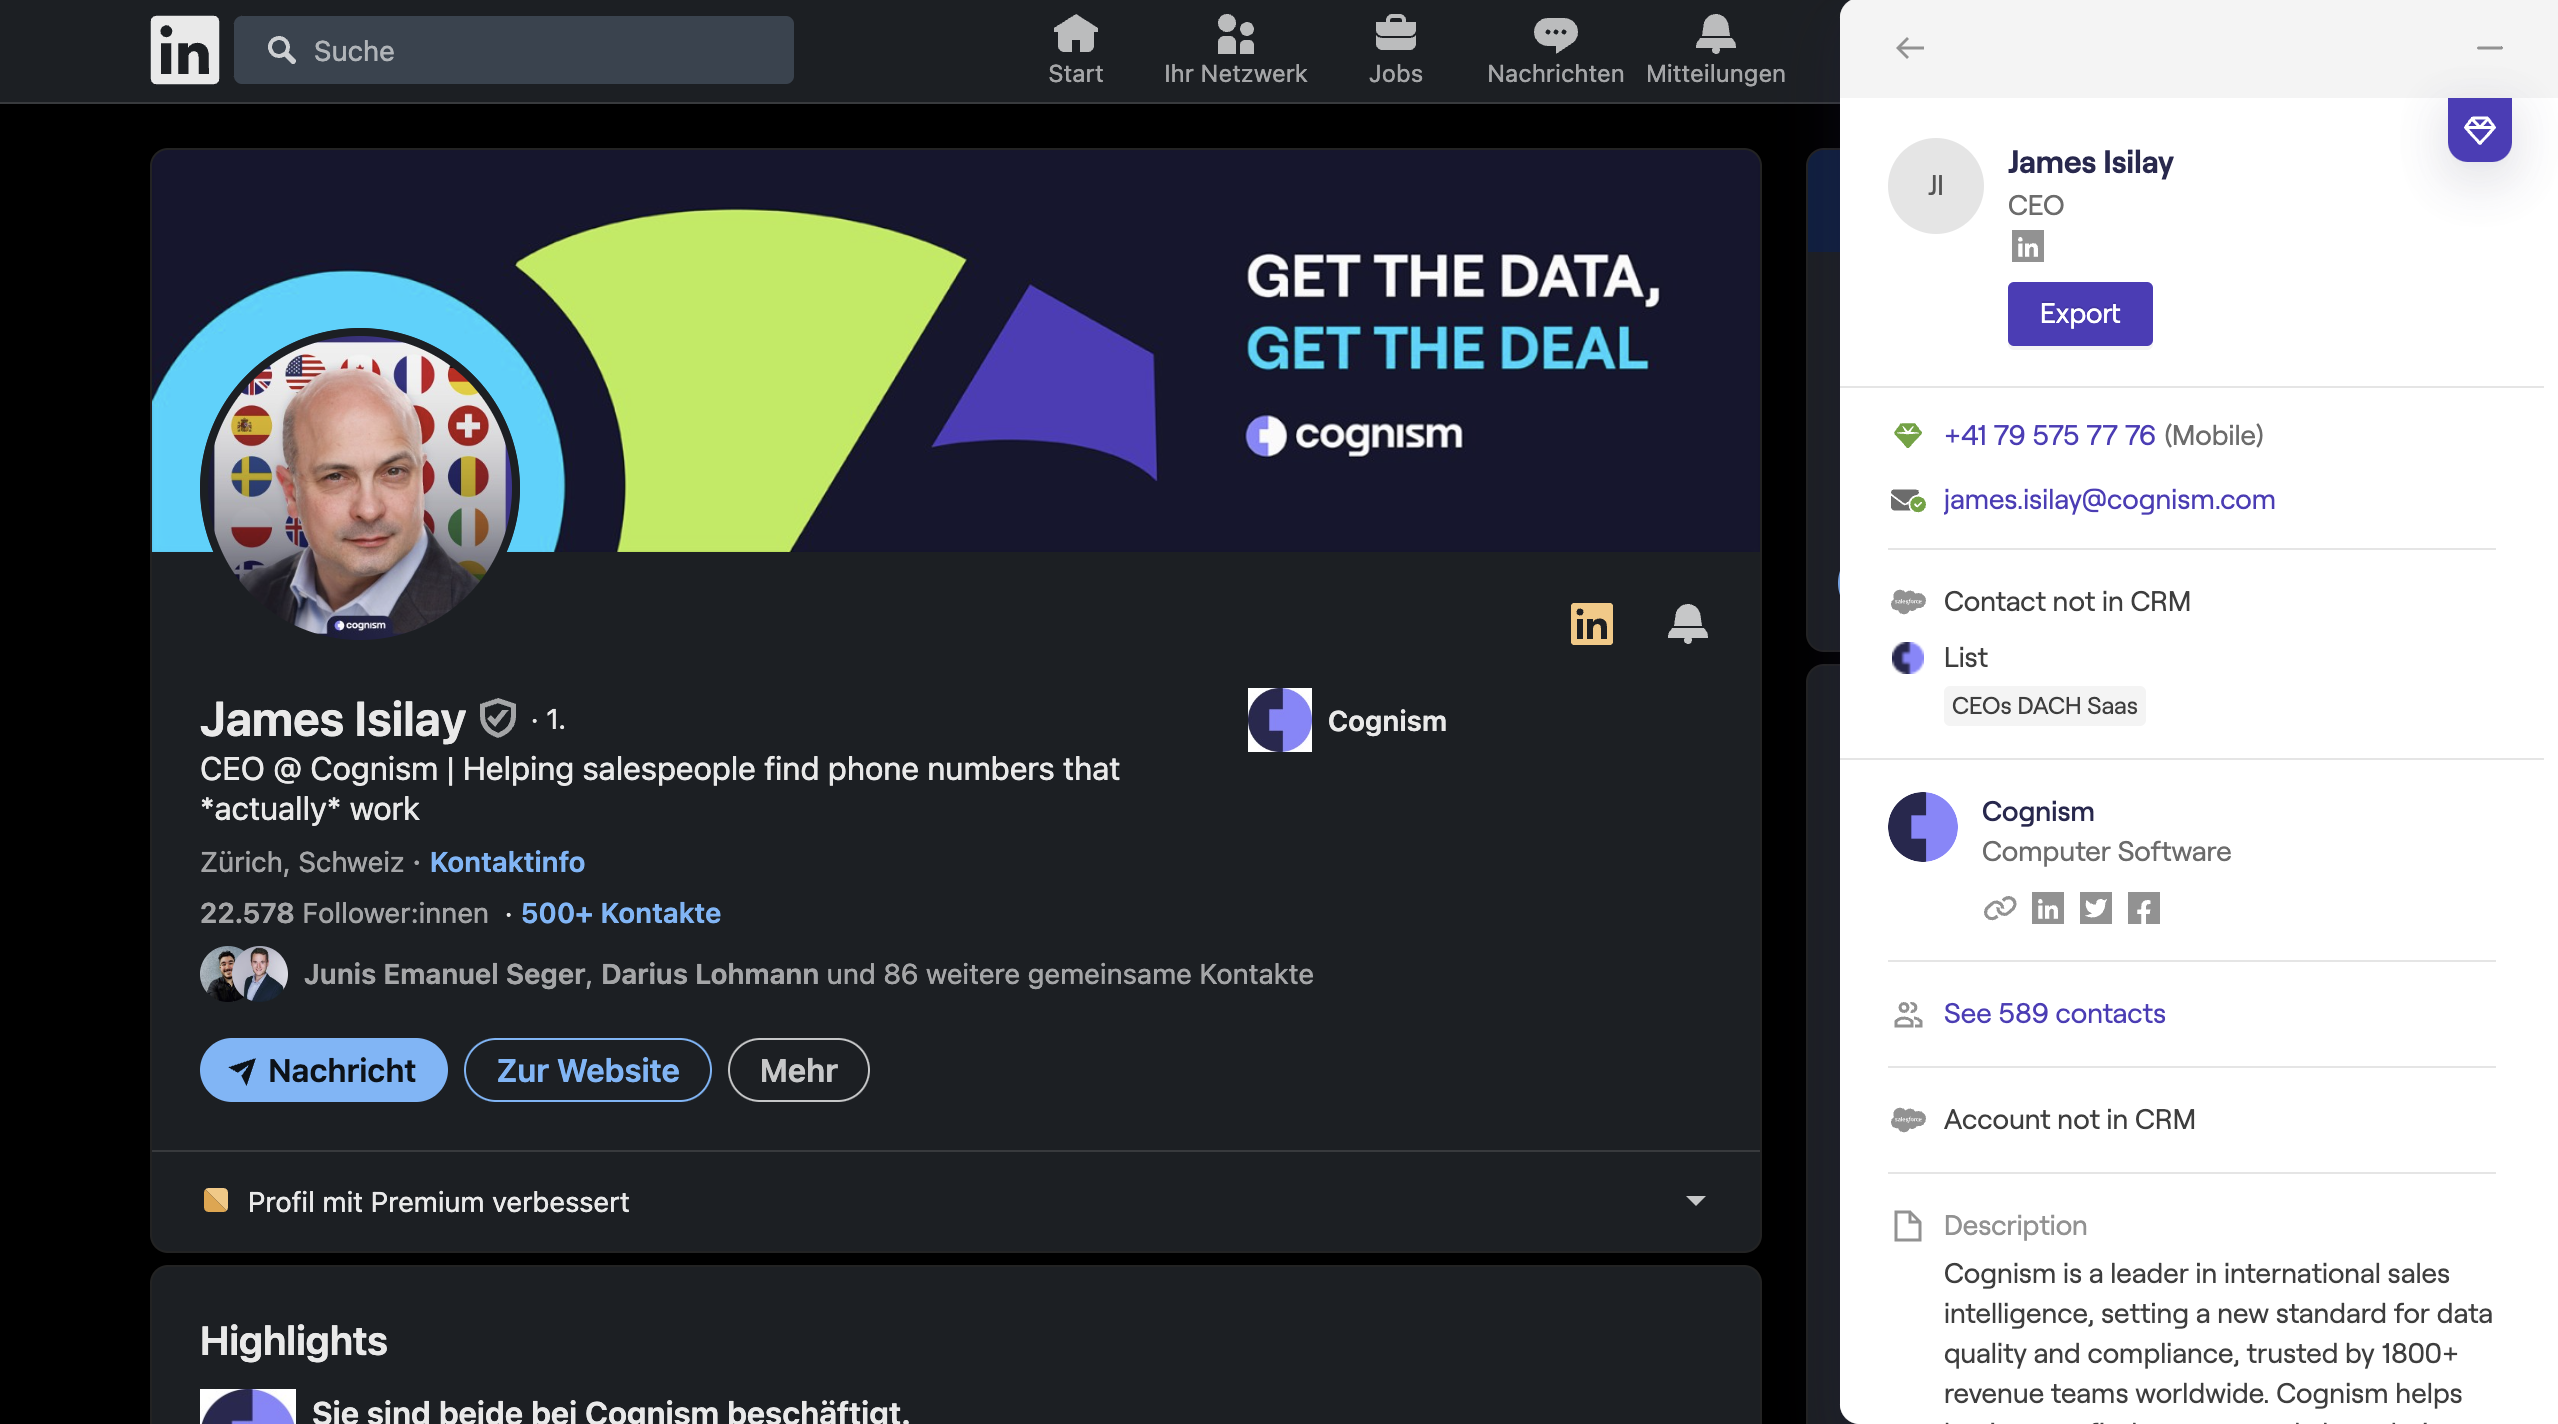Open the company website link icon

(x=2000, y=908)
